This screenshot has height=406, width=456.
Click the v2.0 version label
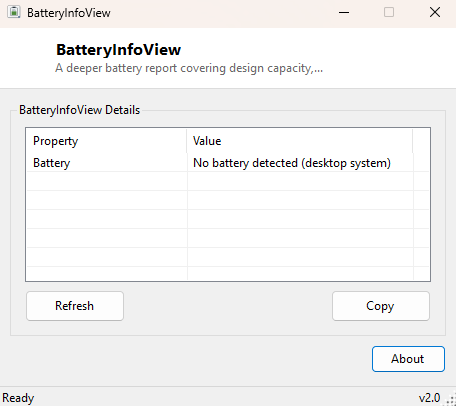pos(429,398)
